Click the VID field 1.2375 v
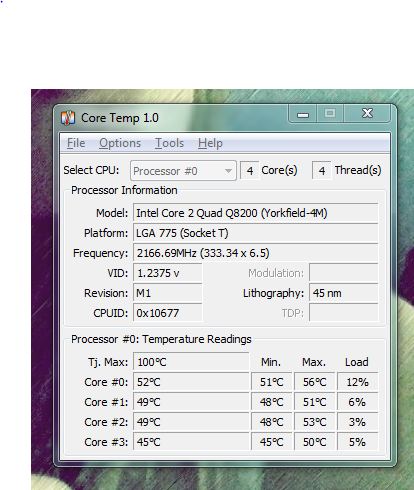 pos(167,273)
